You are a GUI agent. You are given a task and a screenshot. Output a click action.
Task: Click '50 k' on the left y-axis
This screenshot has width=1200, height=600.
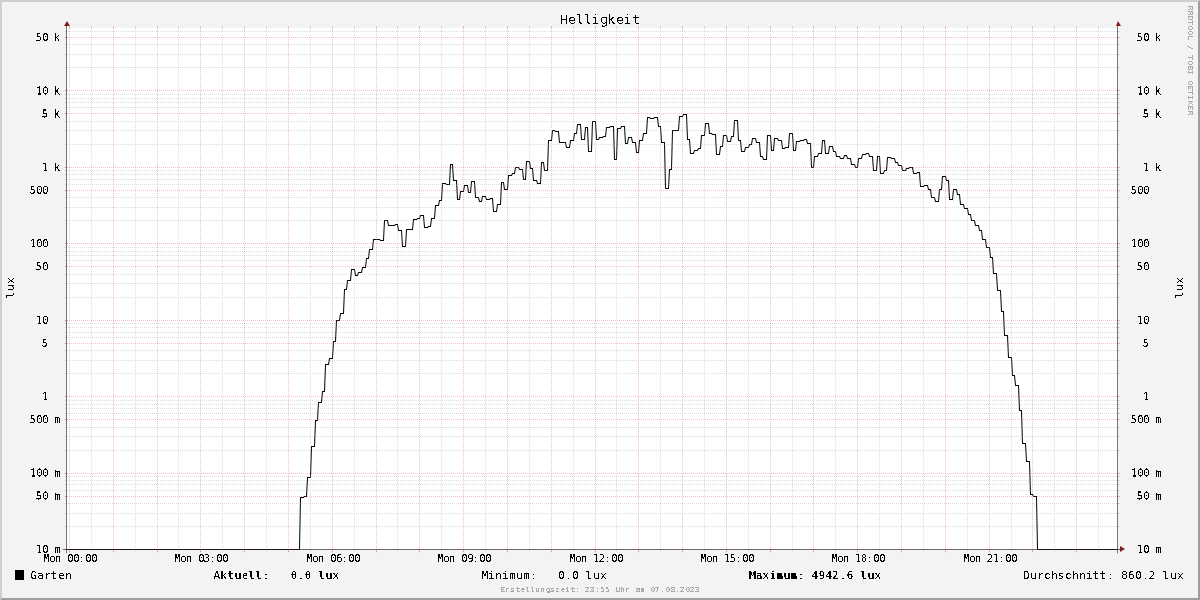46,37
